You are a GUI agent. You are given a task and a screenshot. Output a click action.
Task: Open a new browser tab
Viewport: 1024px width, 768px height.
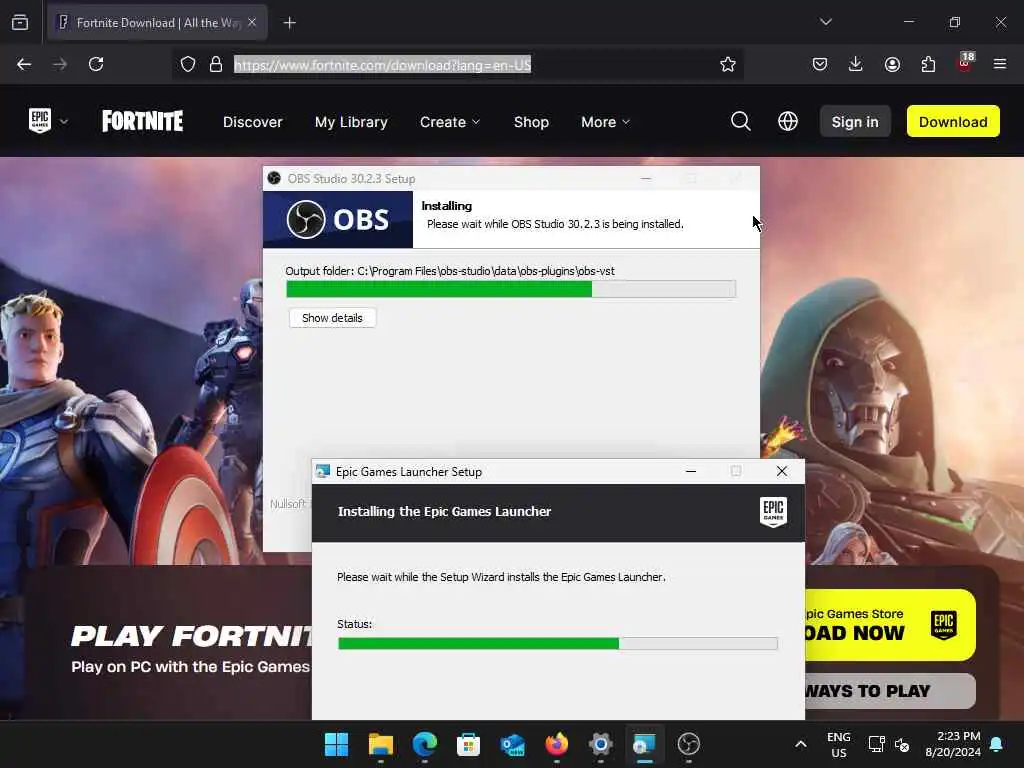click(289, 23)
